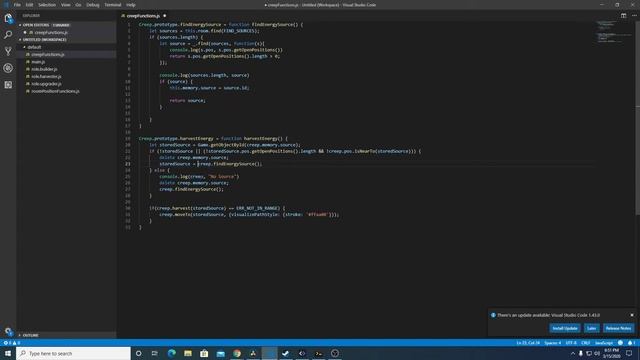Click the network icon in system tray
Image resolution: width=640 pixels, height=360 pixels.
[x=589, y=353]
